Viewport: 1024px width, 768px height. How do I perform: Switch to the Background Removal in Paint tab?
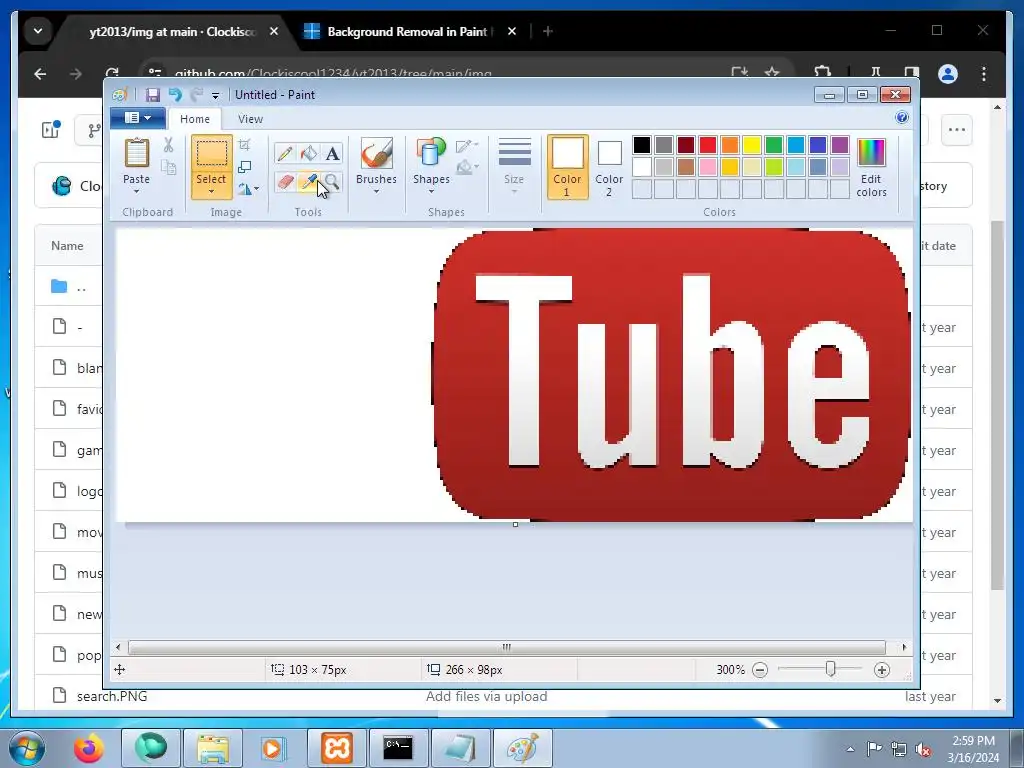(x=409, y=31)
